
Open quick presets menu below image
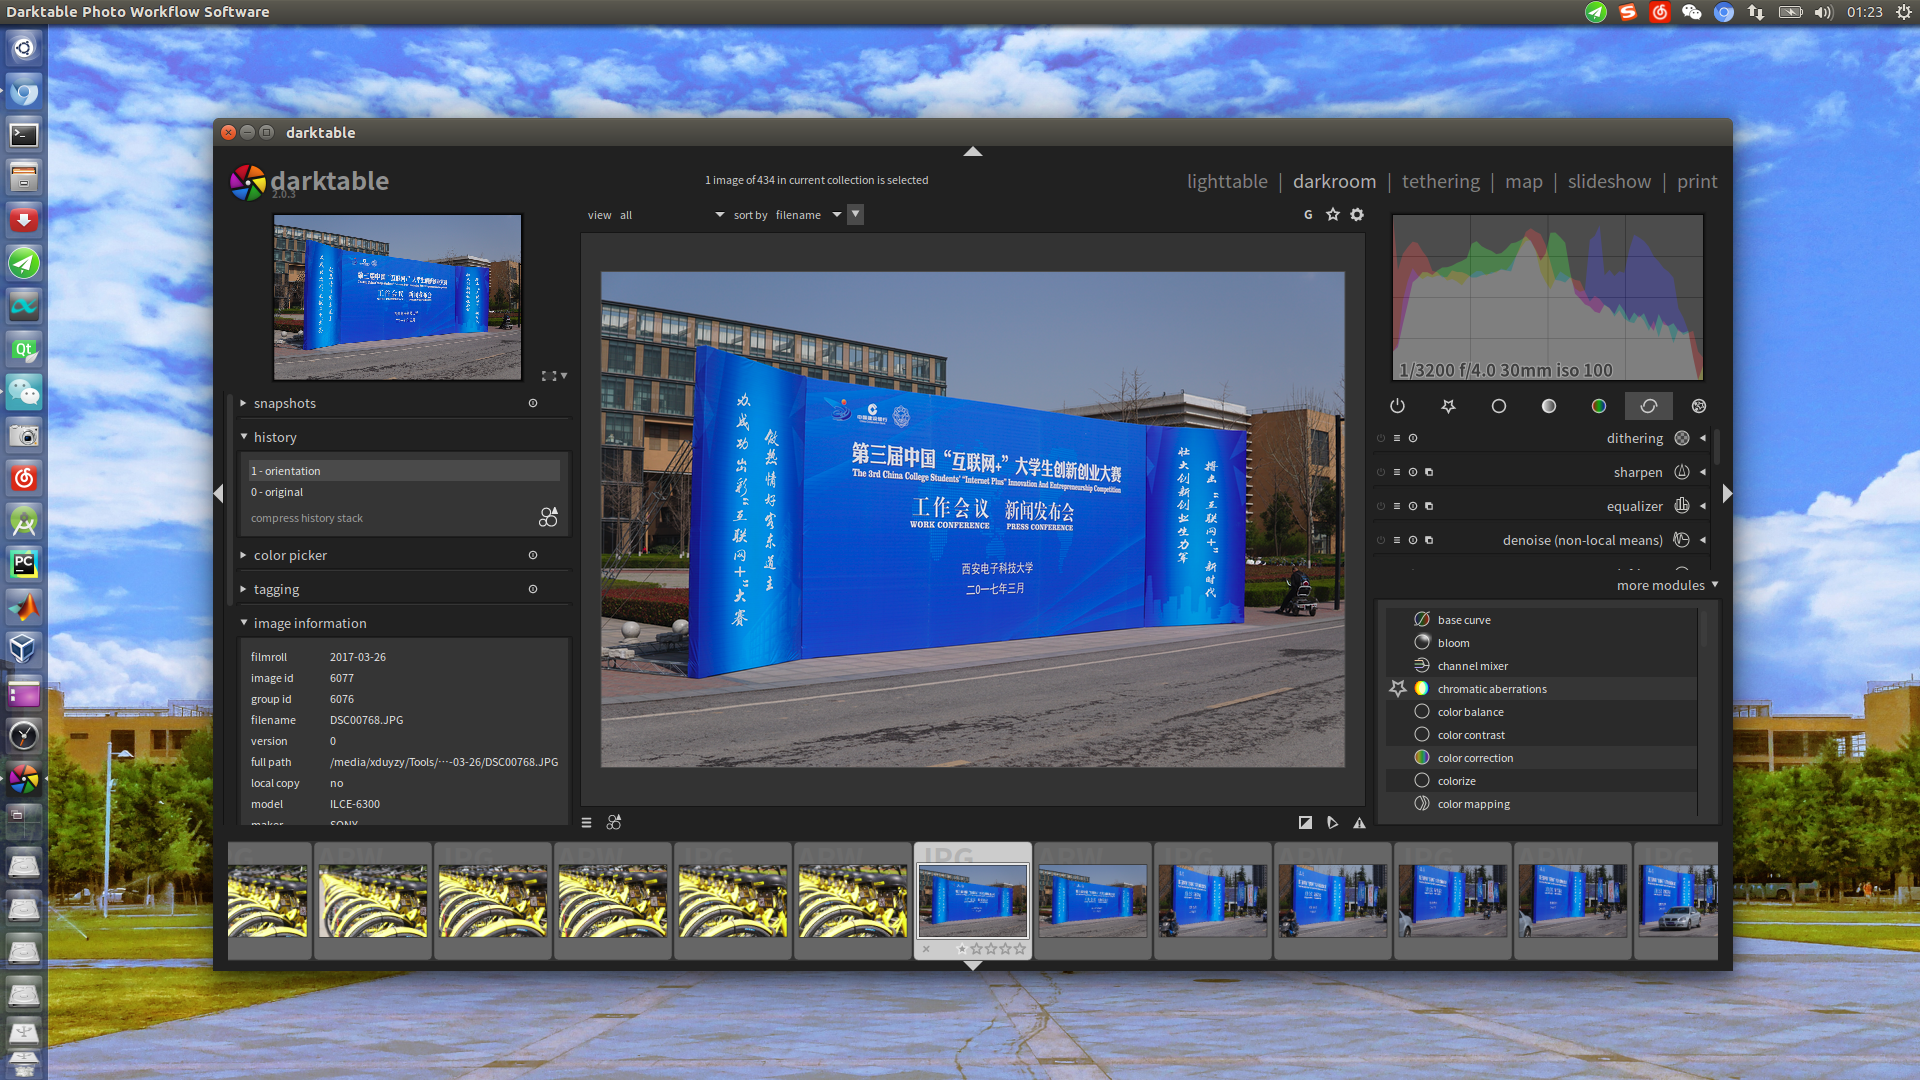(586, 822)
